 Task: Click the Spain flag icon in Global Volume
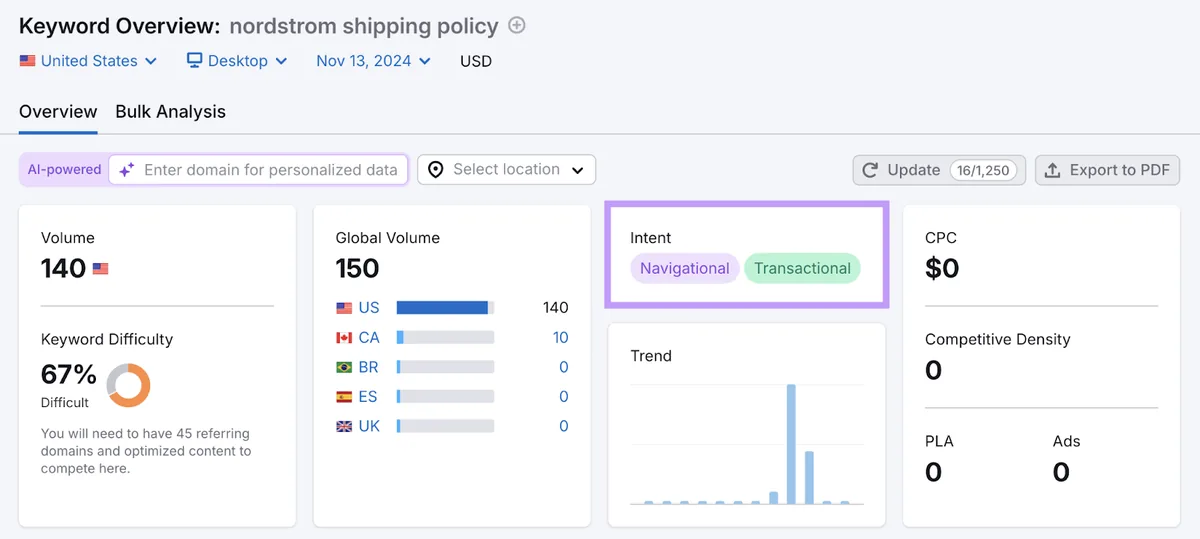point(344,397)
